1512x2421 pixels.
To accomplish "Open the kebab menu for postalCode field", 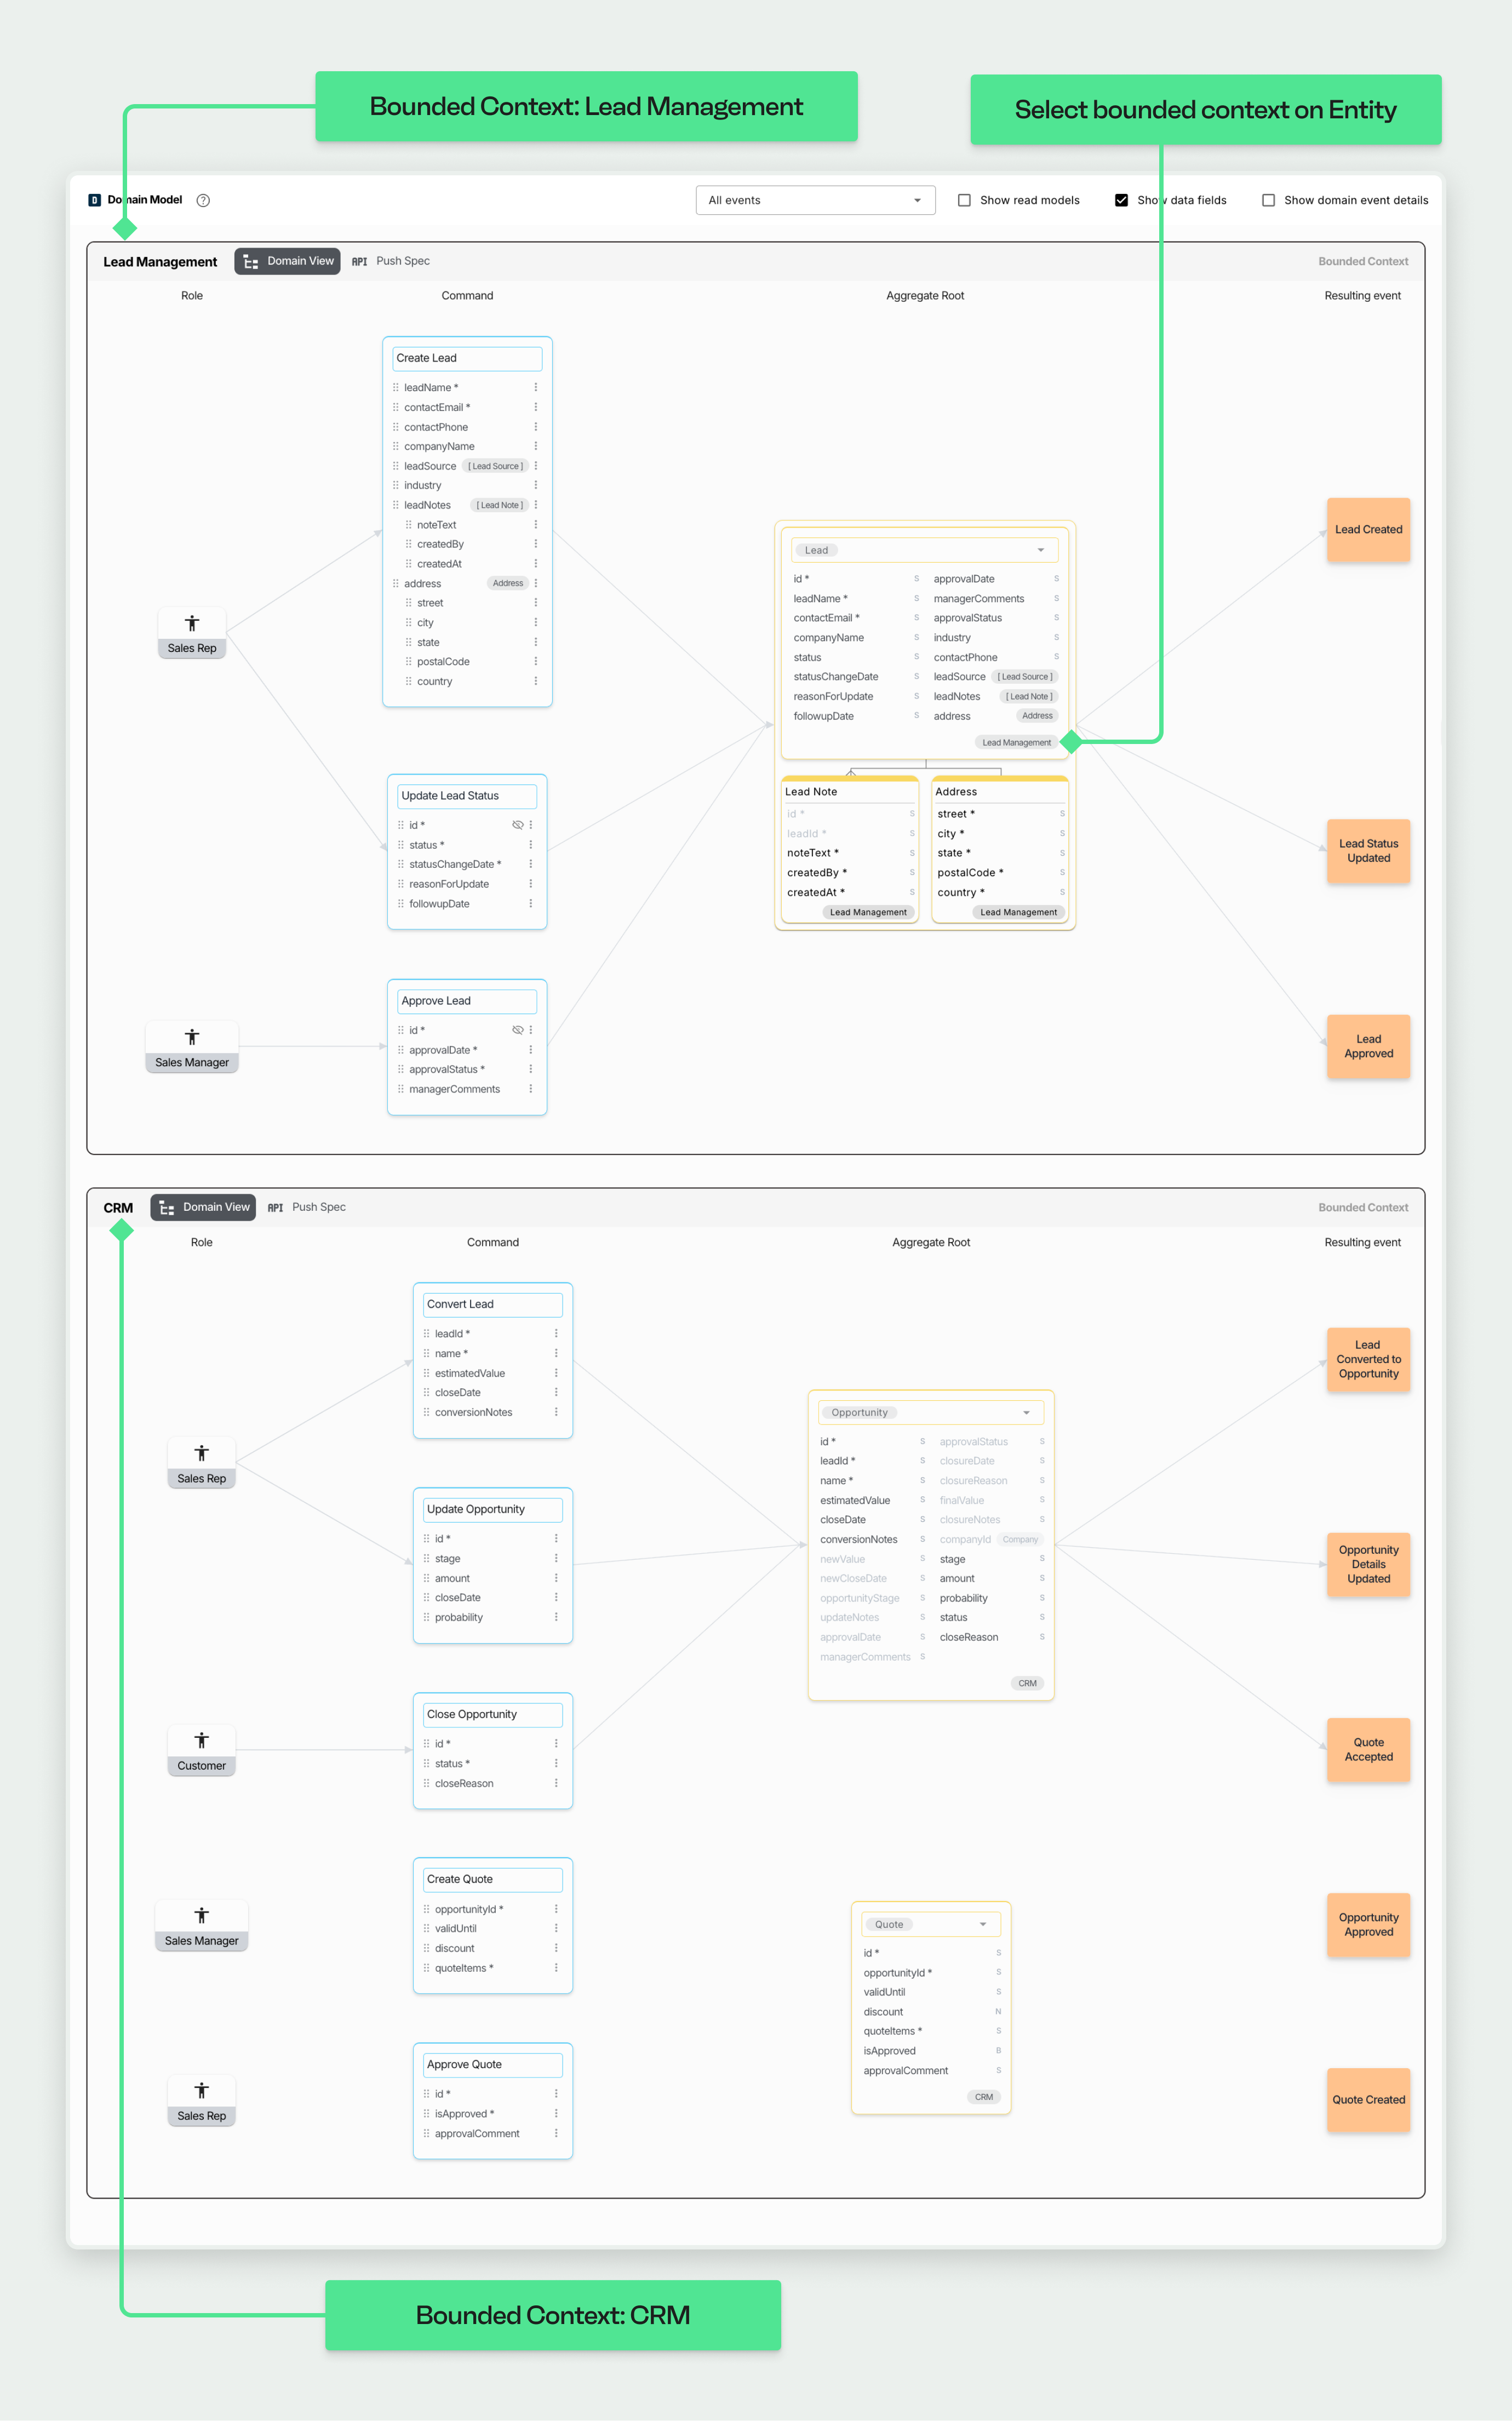I will 536,661.
